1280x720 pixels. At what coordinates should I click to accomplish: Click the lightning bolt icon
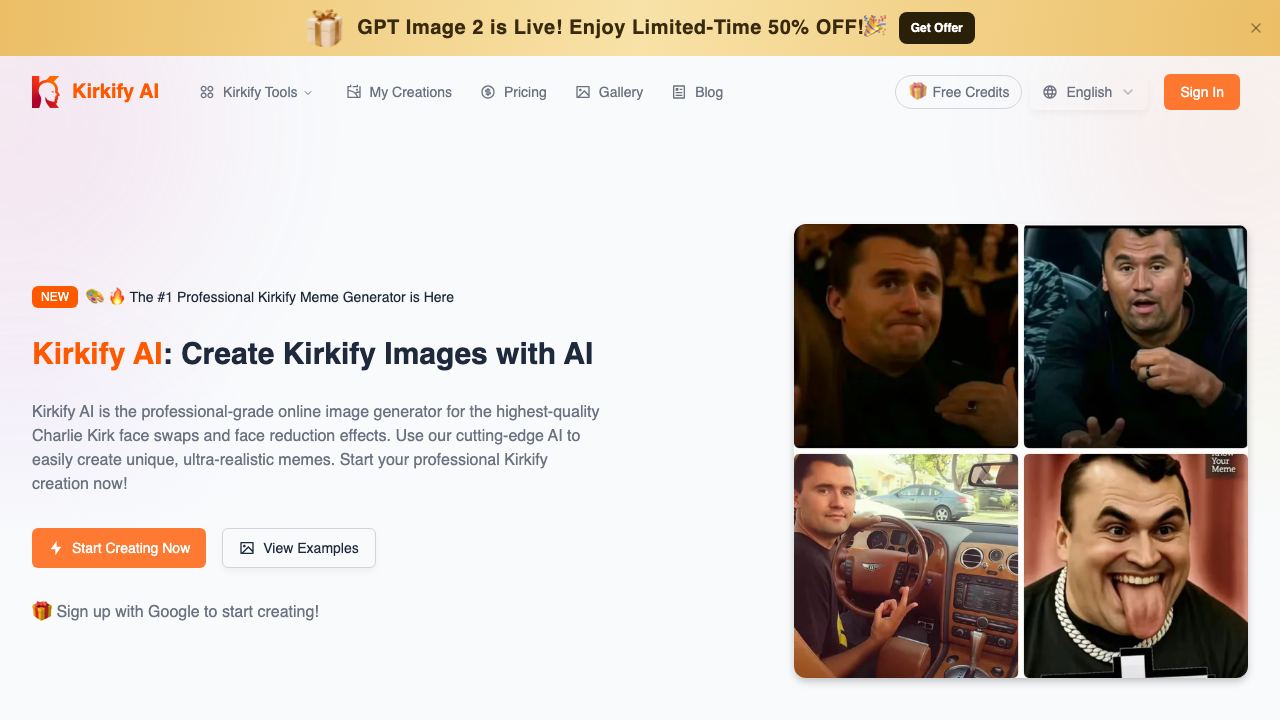click(x=56, y=548)
